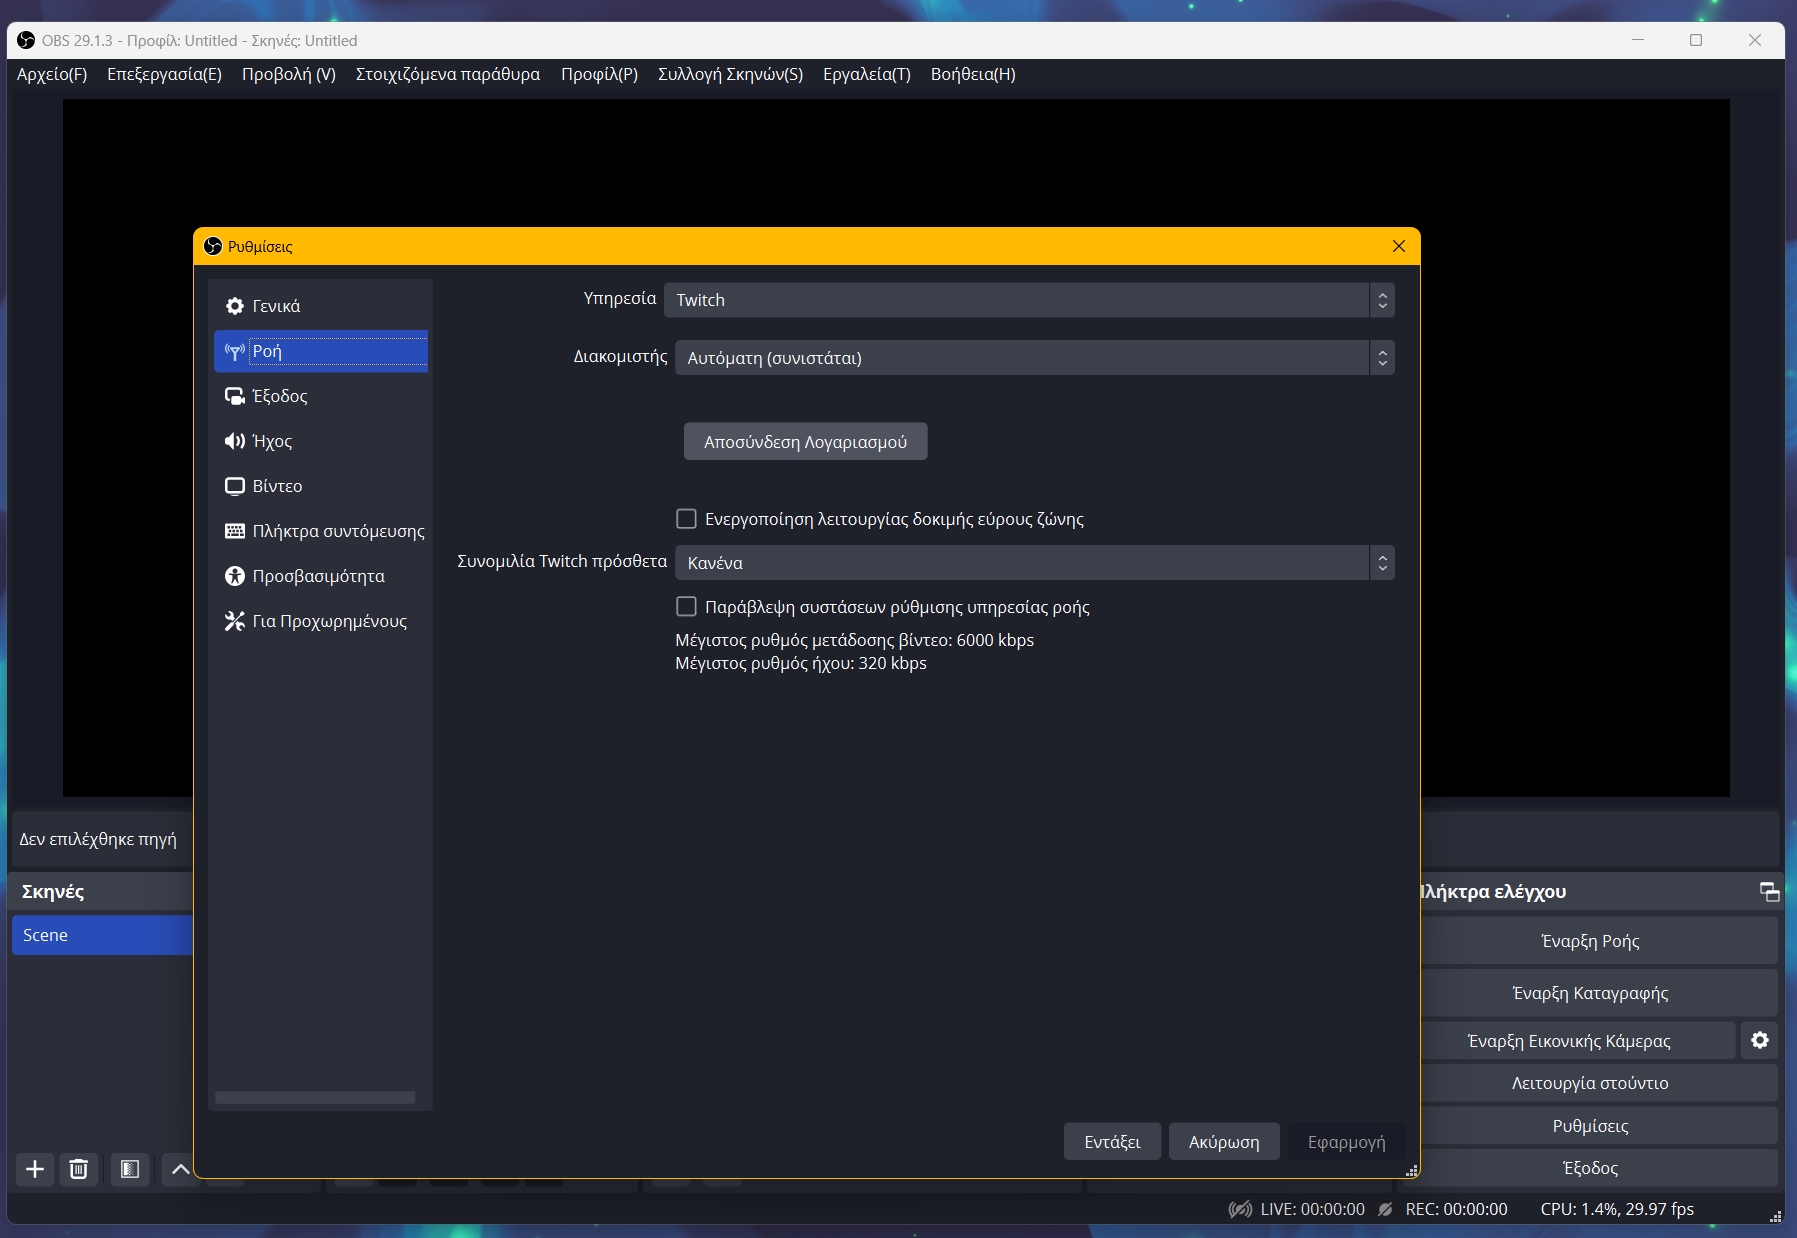Image resolution: width=1797 pixels, height=1238 pixels.
Task: Select the Προσβασιμότητα accessibility icon
Action: 236,576
